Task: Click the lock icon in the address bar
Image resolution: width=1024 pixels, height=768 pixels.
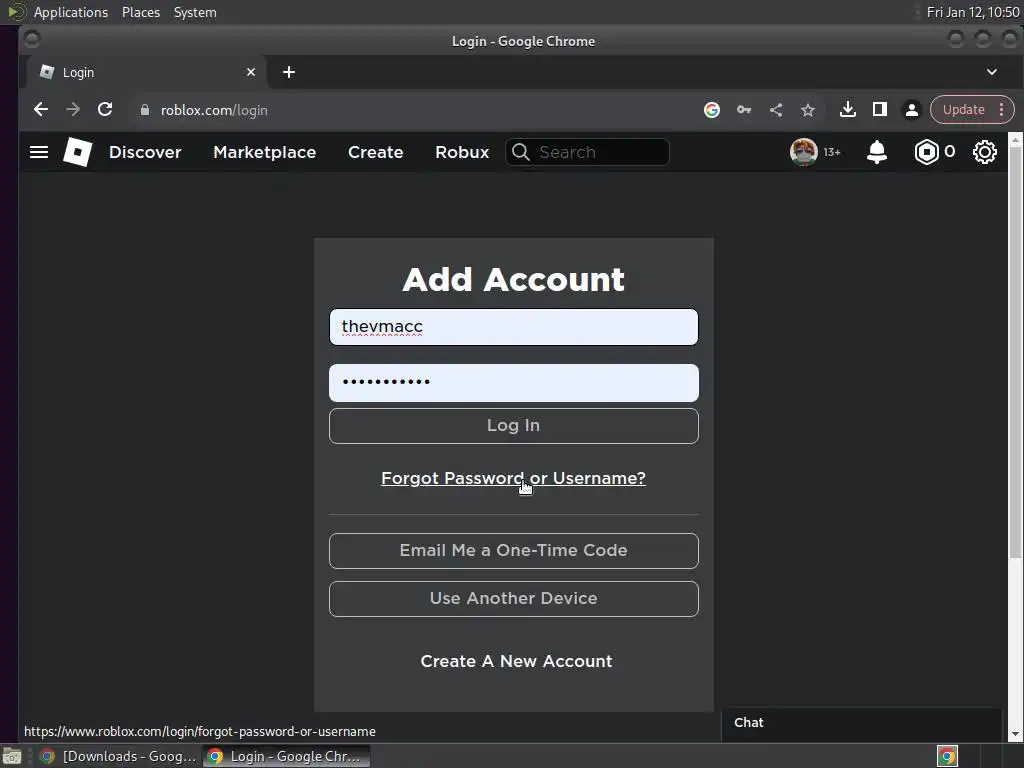Action: point(145,110)
